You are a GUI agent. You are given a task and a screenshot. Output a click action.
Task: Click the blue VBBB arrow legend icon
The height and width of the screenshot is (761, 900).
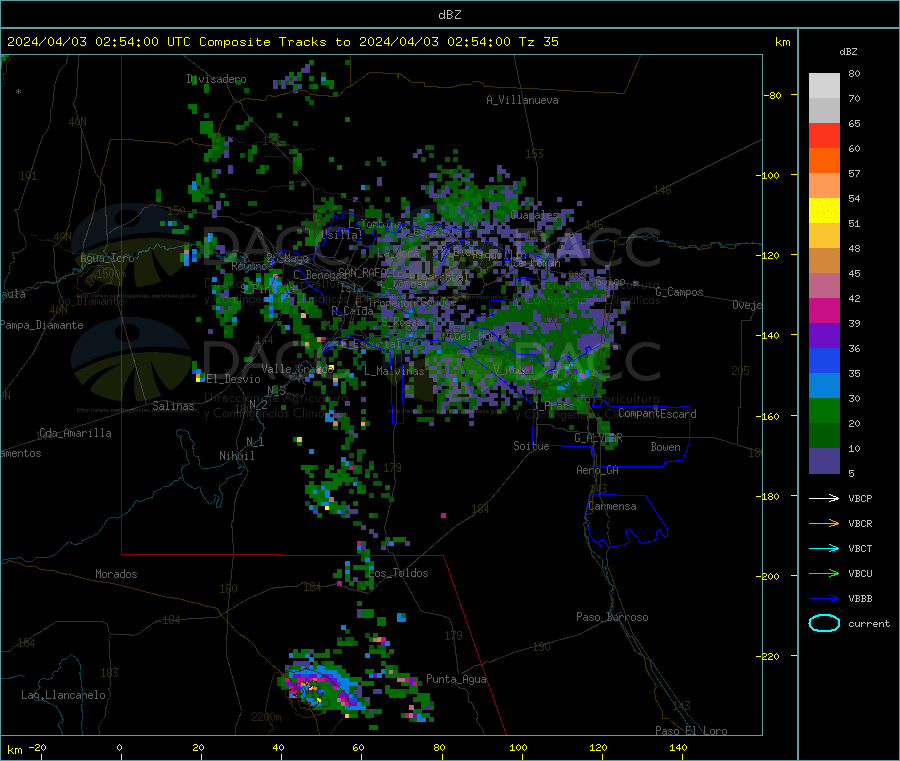[824, 599]
